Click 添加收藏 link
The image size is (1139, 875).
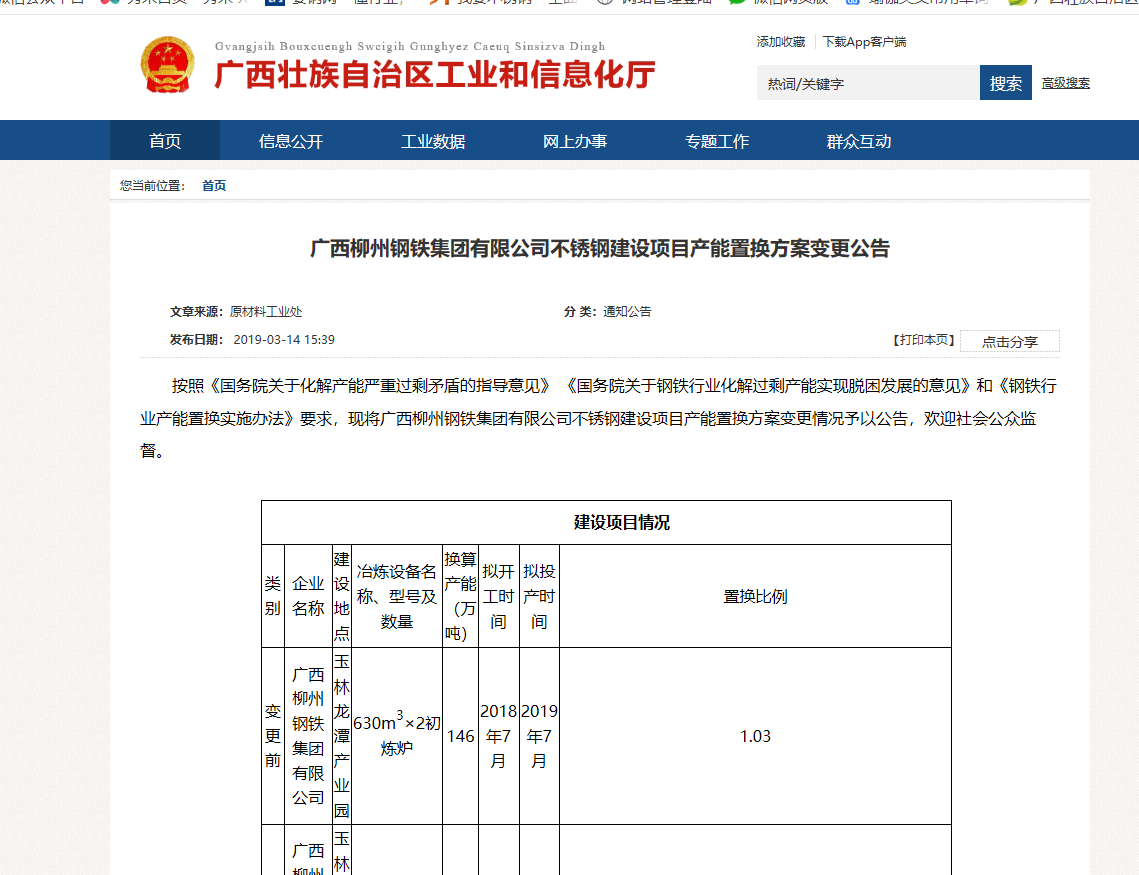pyautogui.click(x=781, y=42)
